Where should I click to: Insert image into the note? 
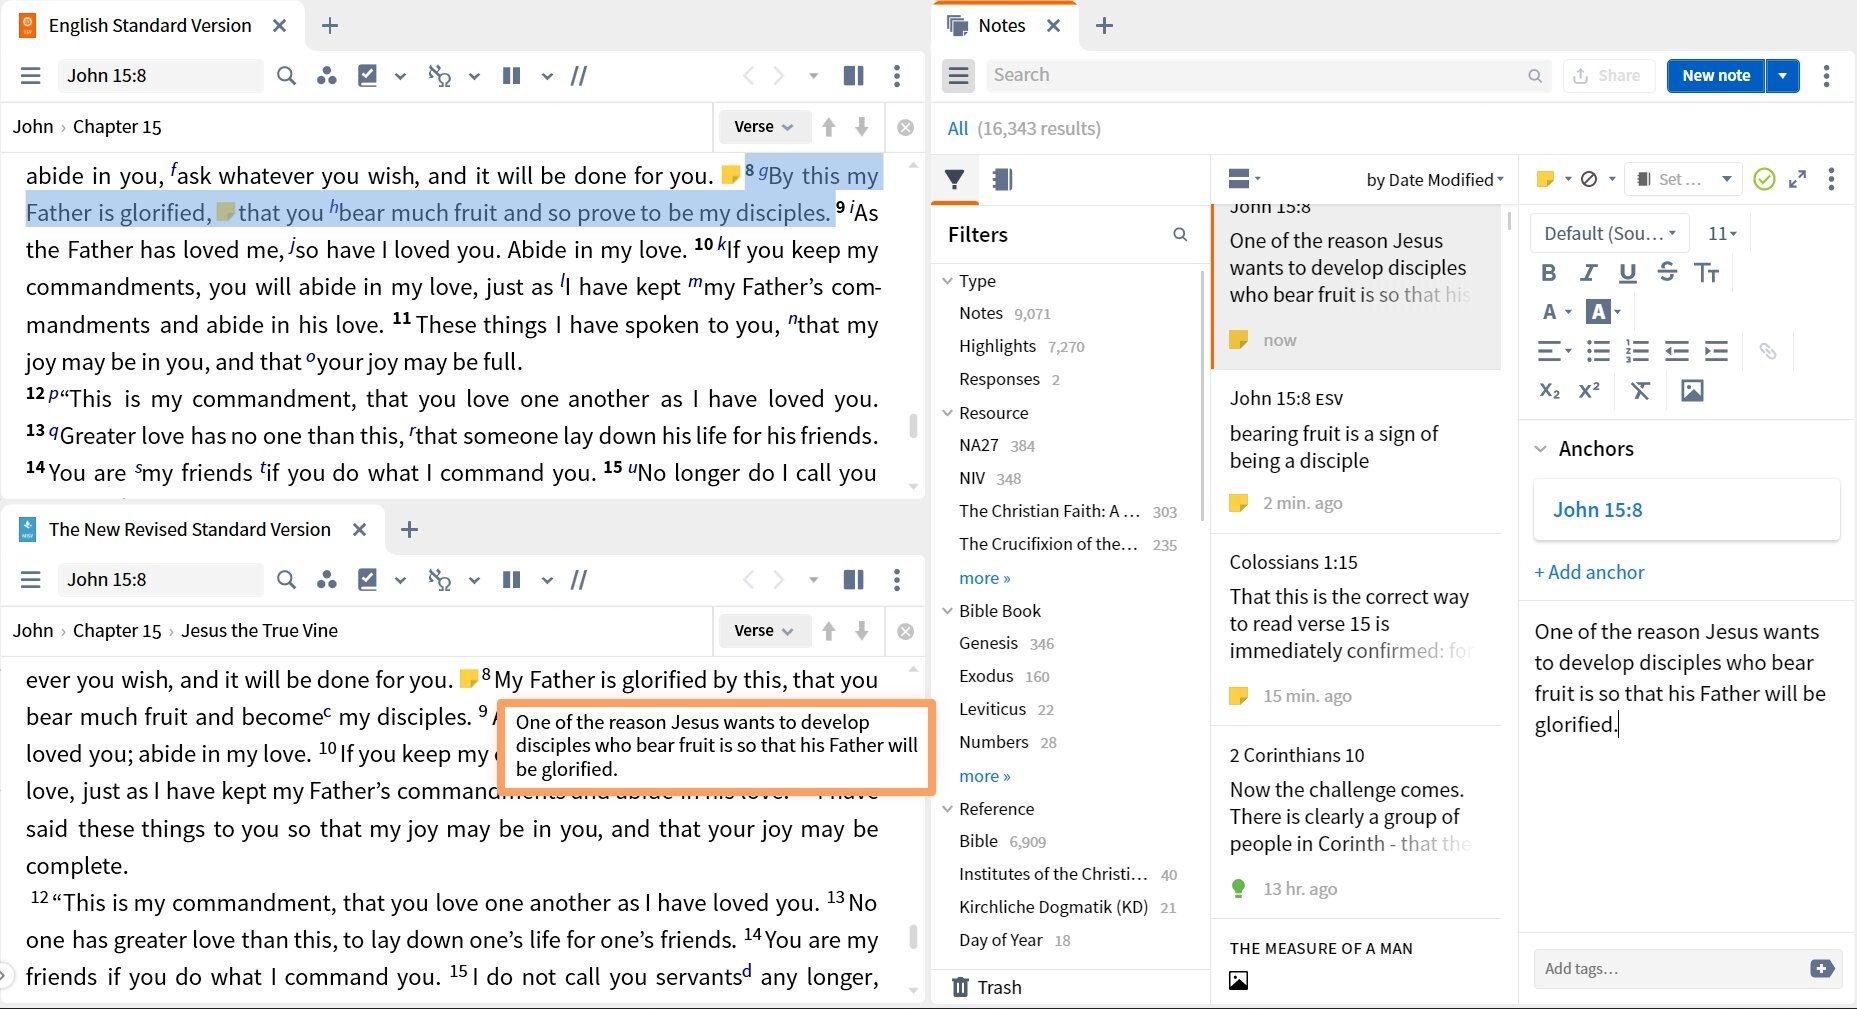pyautogui.click(x=1692, y=391)
